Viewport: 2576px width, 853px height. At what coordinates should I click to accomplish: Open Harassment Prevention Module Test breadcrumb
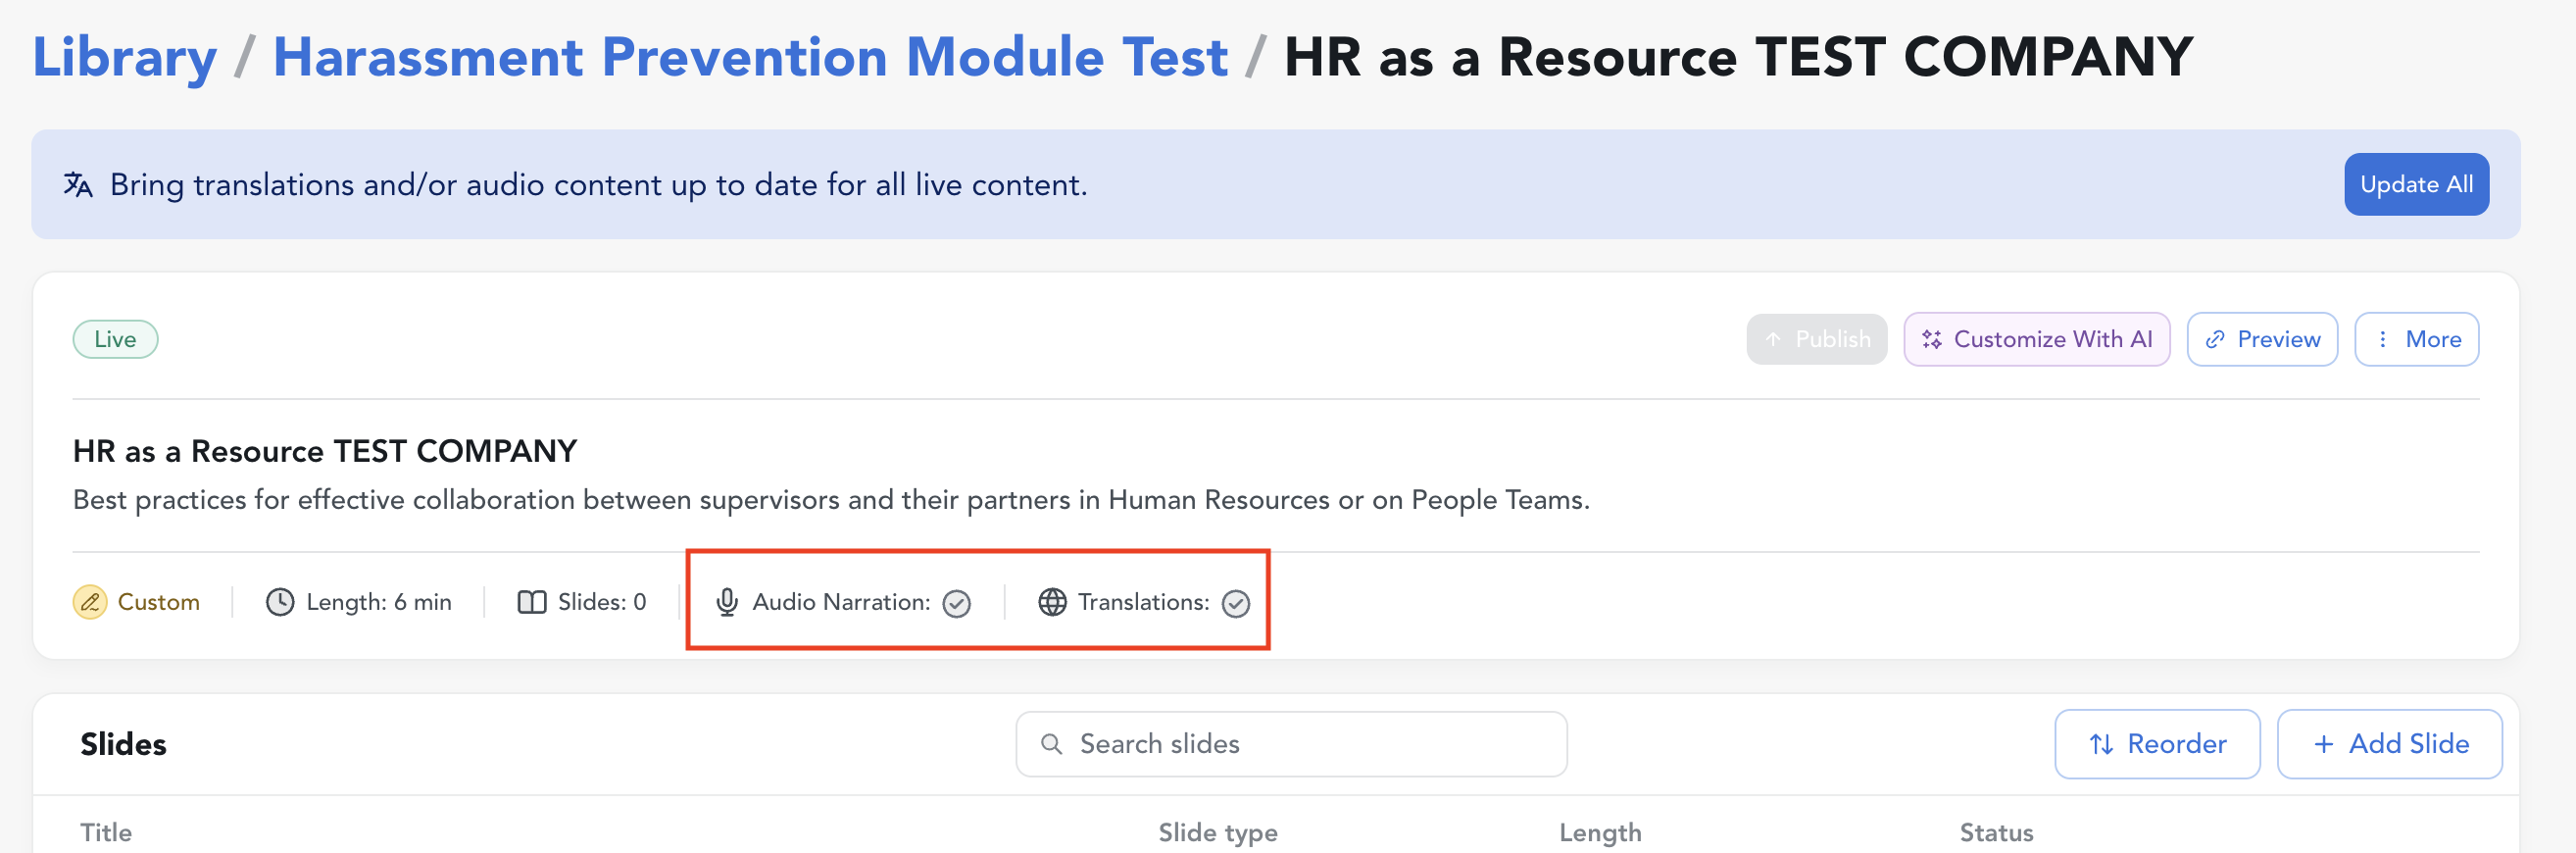750,57
